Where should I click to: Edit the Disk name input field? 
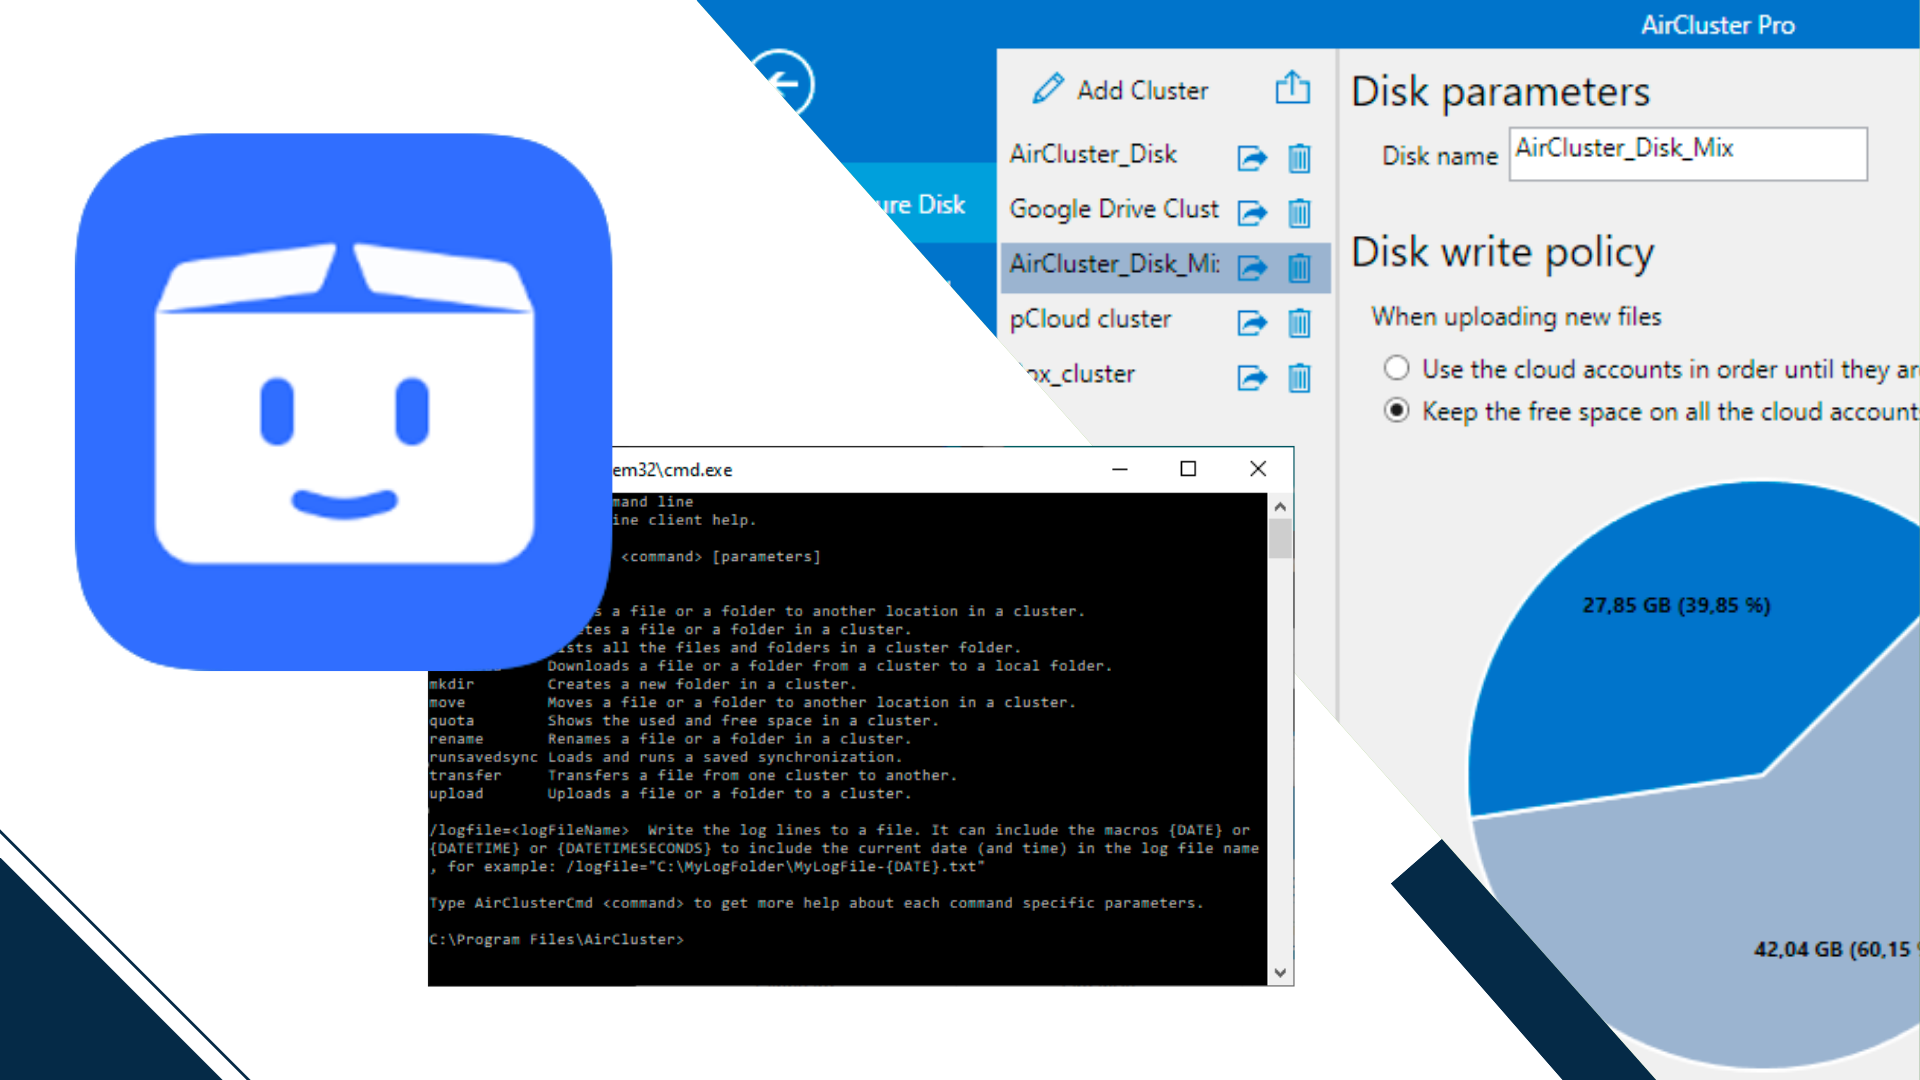click(1687, 154)
